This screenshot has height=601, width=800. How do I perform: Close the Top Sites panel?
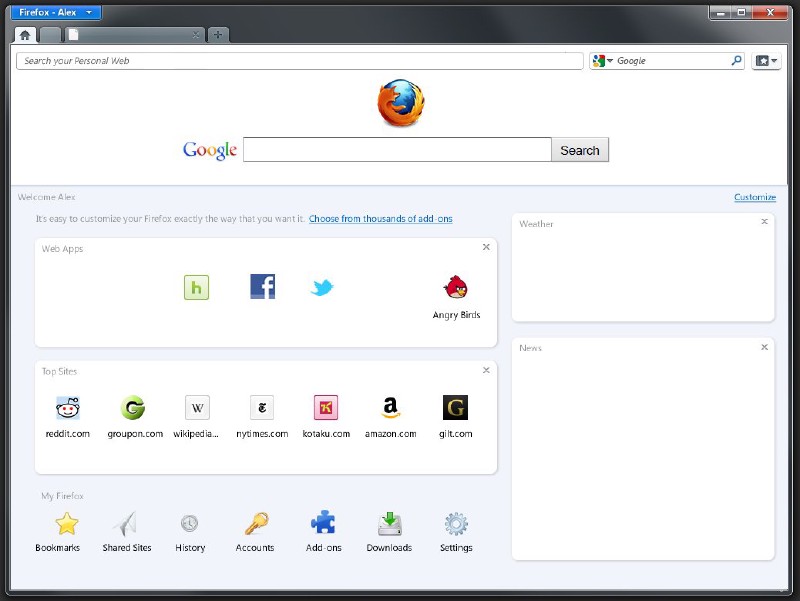486,370
